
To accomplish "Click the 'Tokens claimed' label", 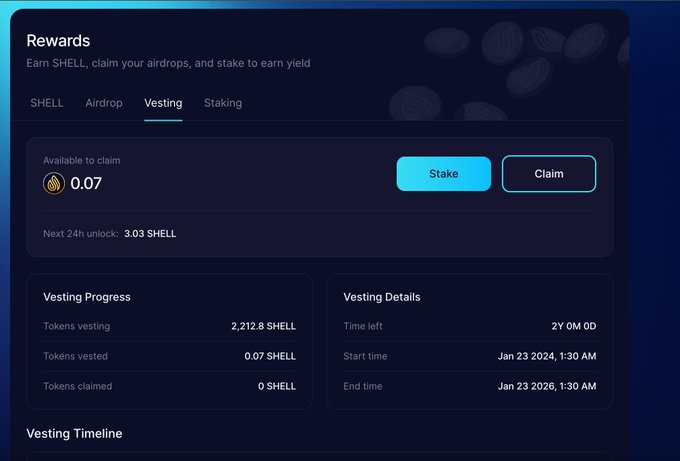I will pos(78,386).
